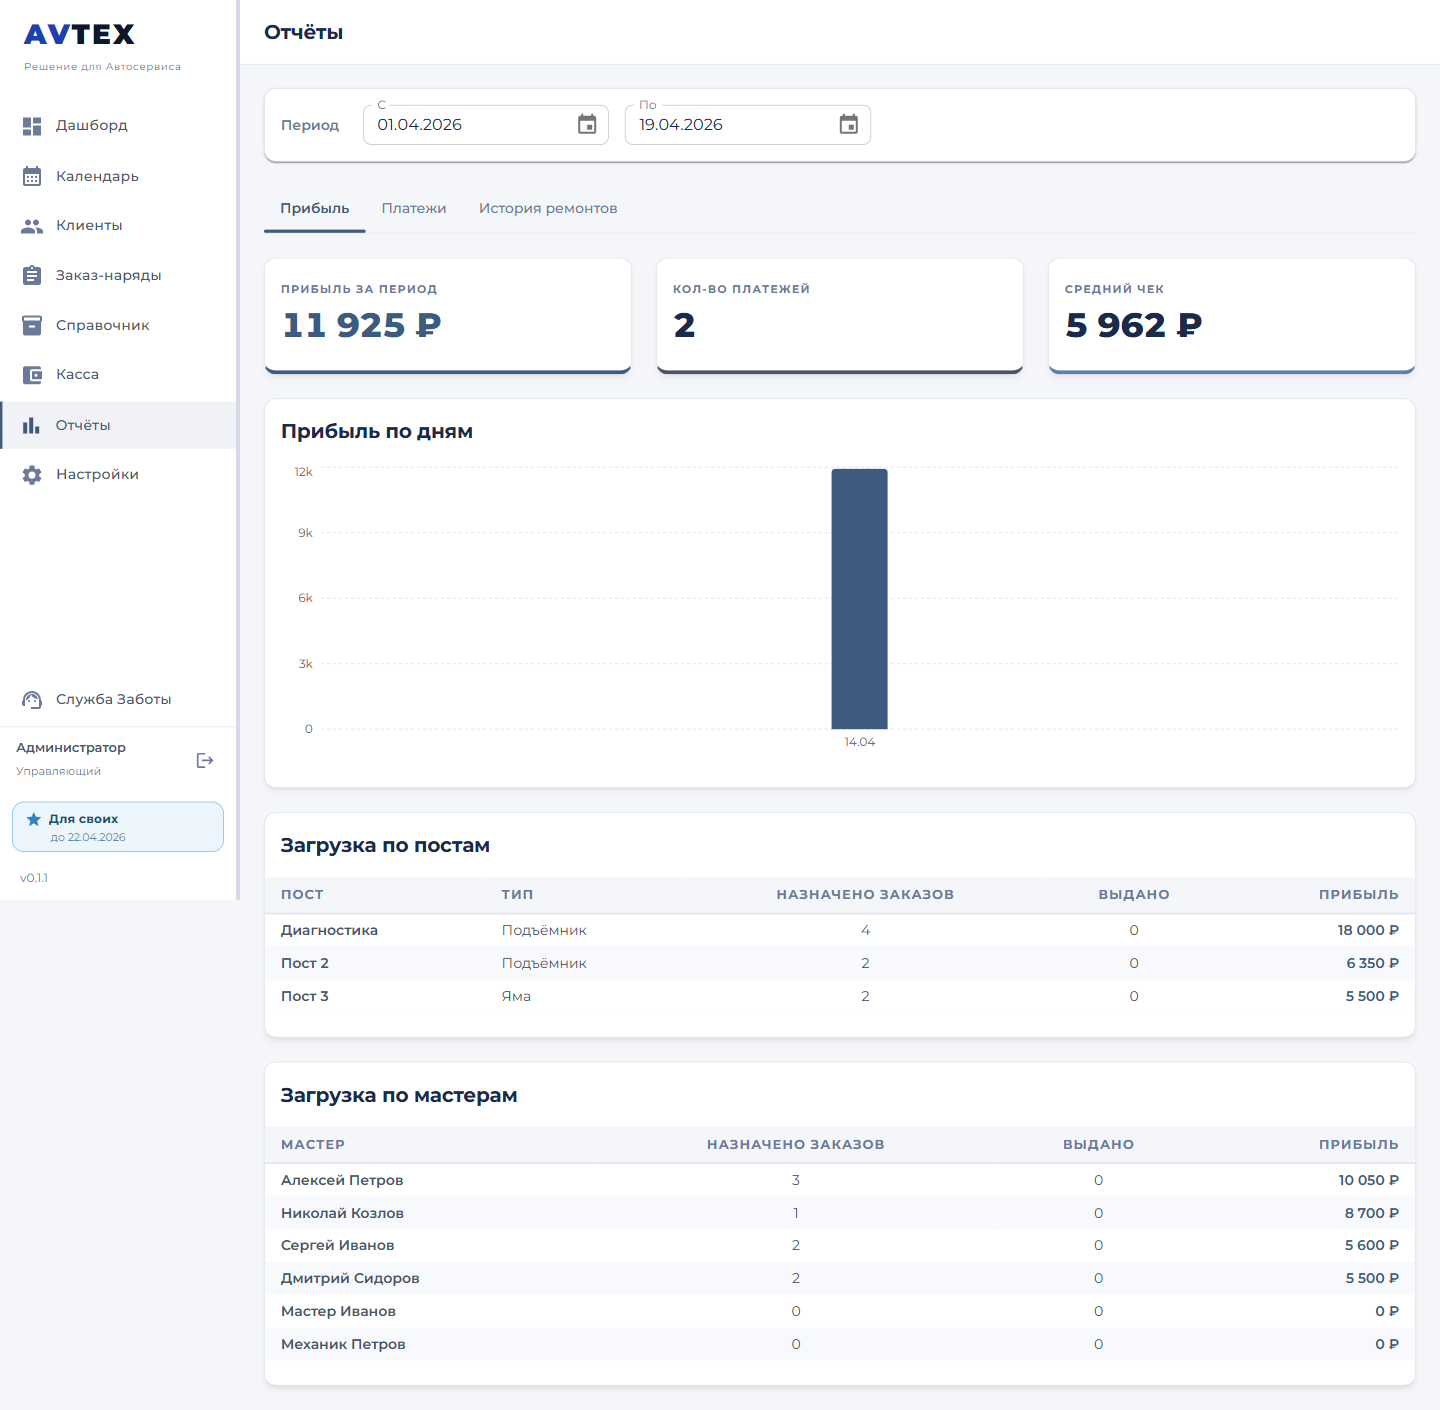
Task: Open start date calendar picker
Action: coord(587,125)
